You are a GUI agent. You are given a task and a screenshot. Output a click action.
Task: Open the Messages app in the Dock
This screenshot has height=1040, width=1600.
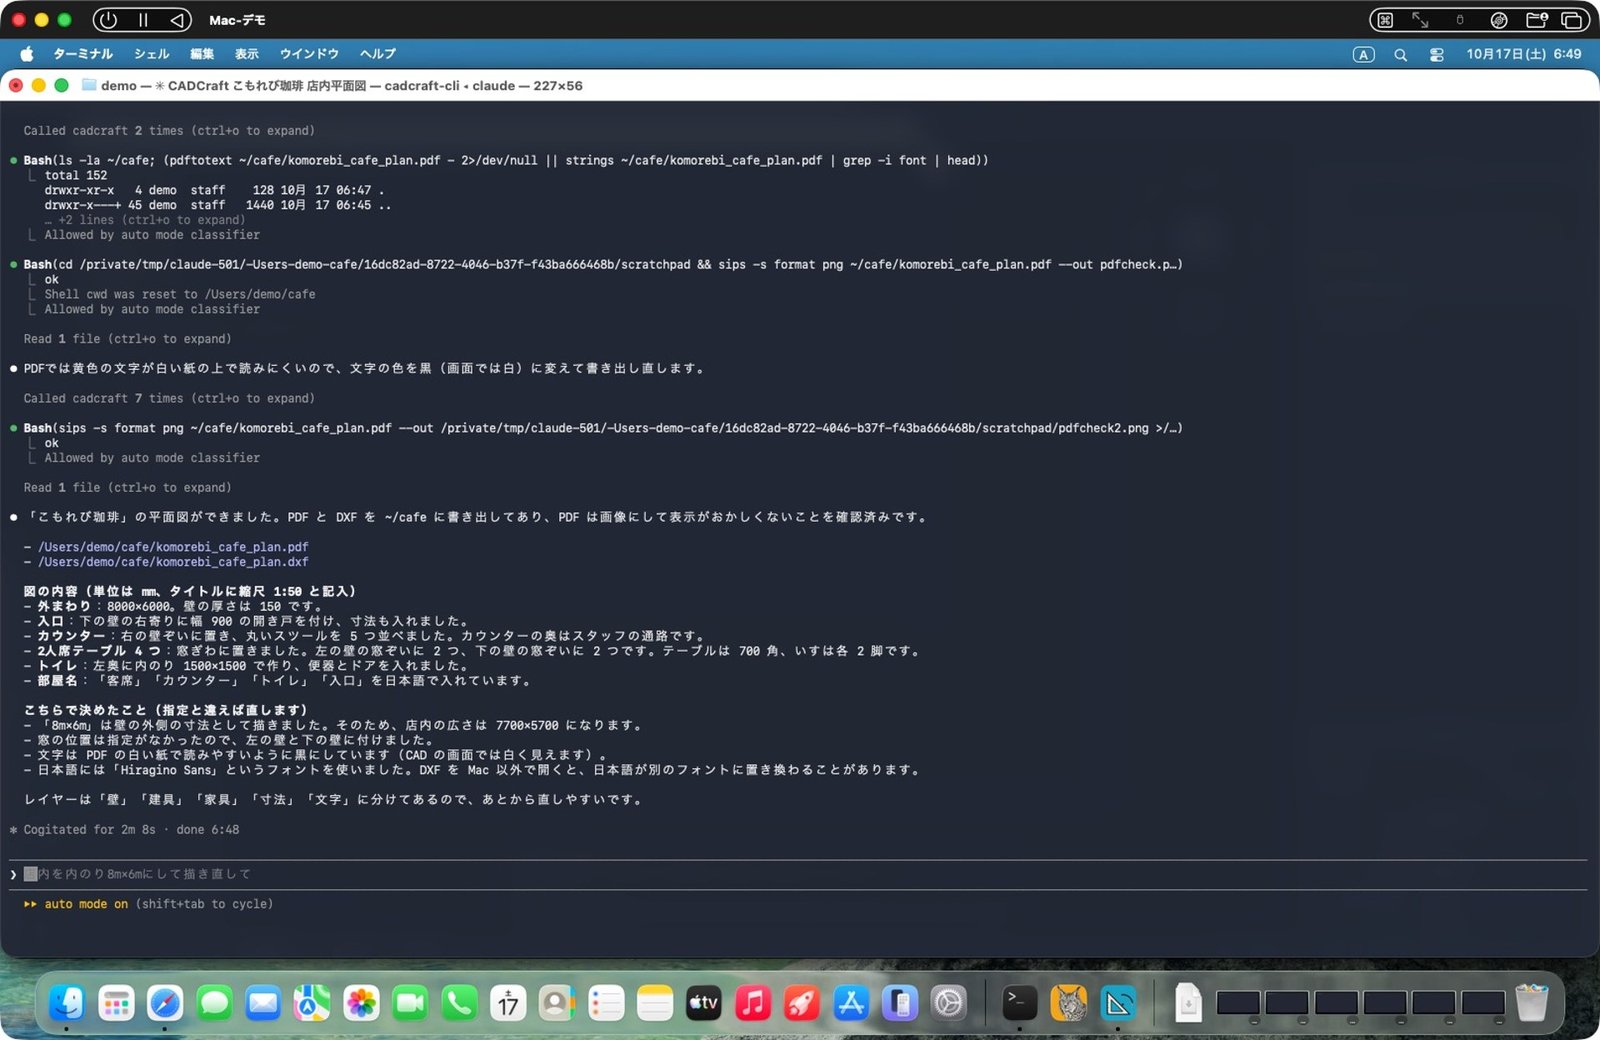pos(214,1003)
